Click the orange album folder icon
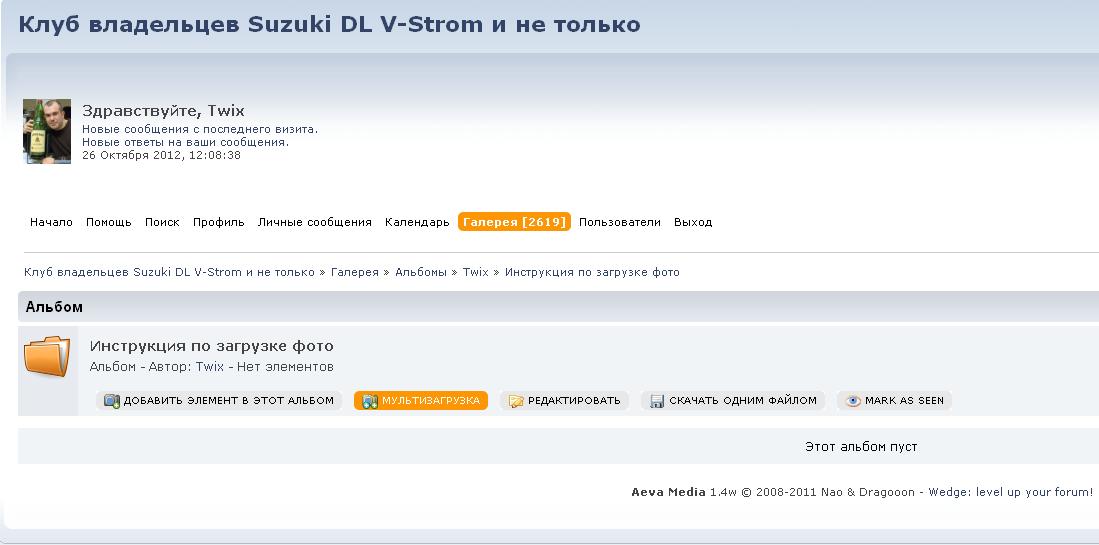 [x=47, y=356]
